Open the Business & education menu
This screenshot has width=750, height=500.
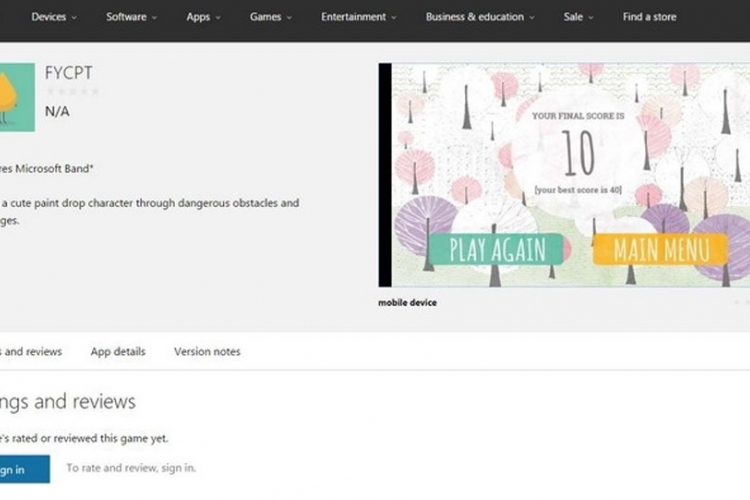coord(480,17)
